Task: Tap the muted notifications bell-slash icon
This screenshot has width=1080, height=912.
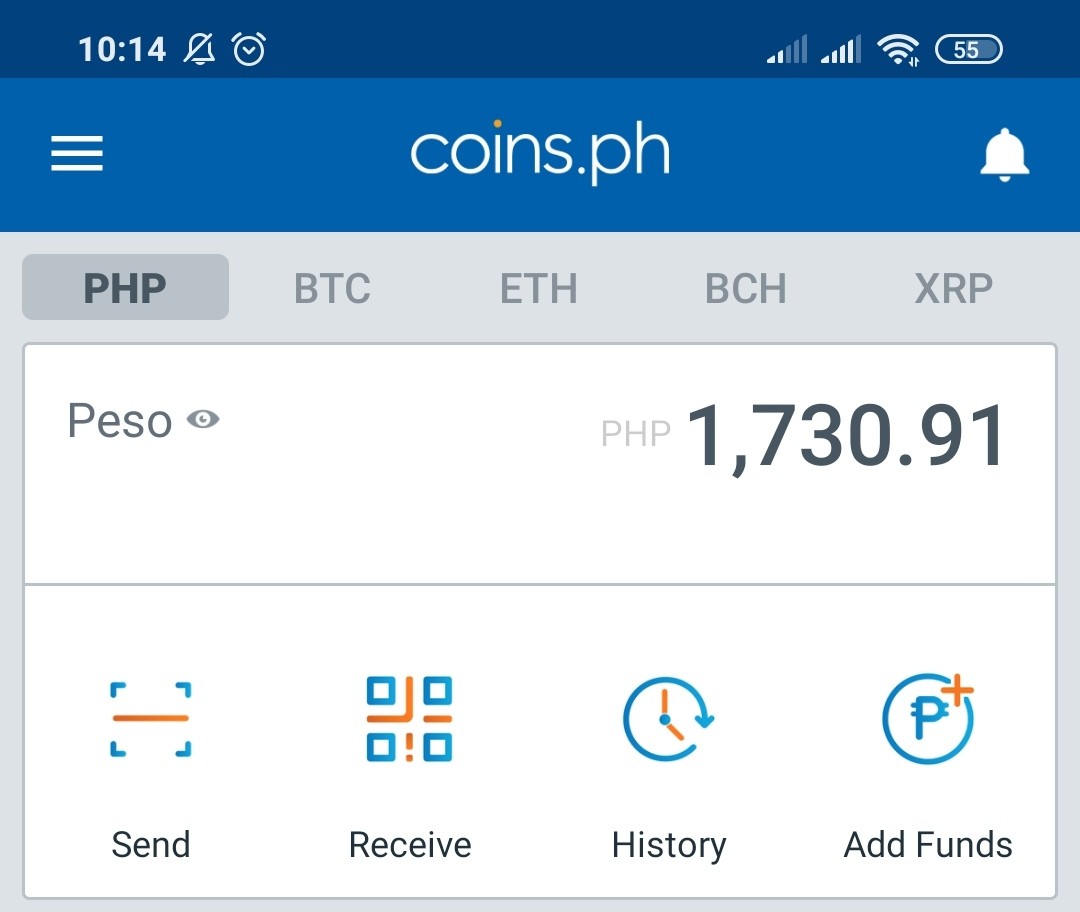Action: 199,49
